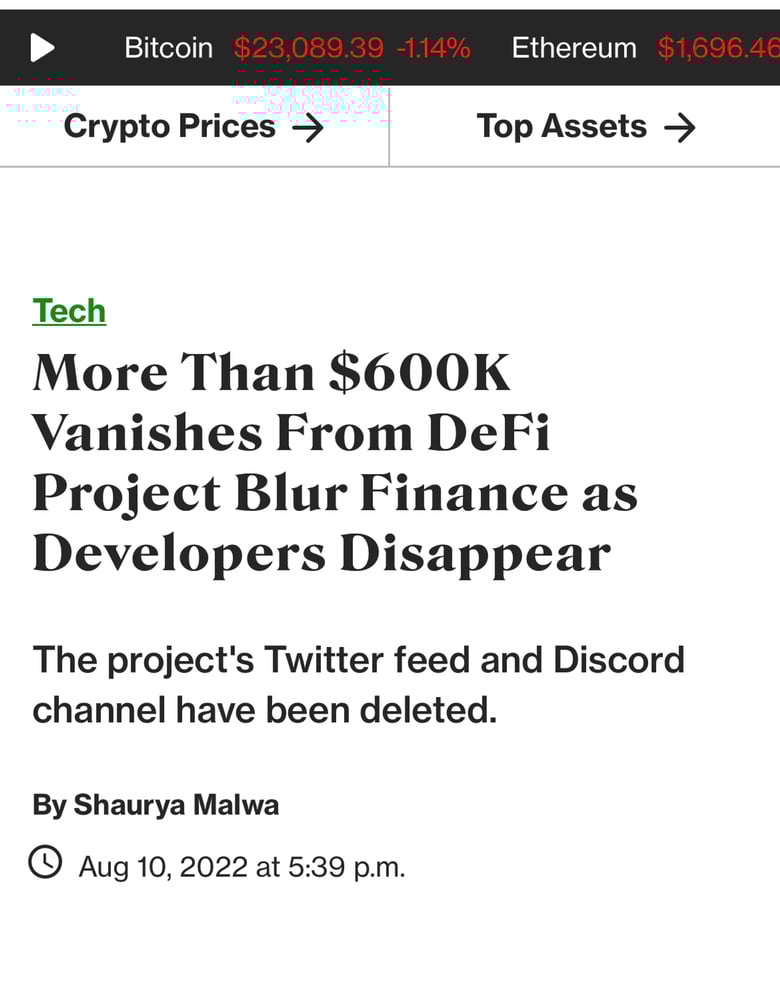The image size is (780, 1000).
Task: Click the divider between Crypto Prices and Top Assets
Action: click(x=389, y=127)
